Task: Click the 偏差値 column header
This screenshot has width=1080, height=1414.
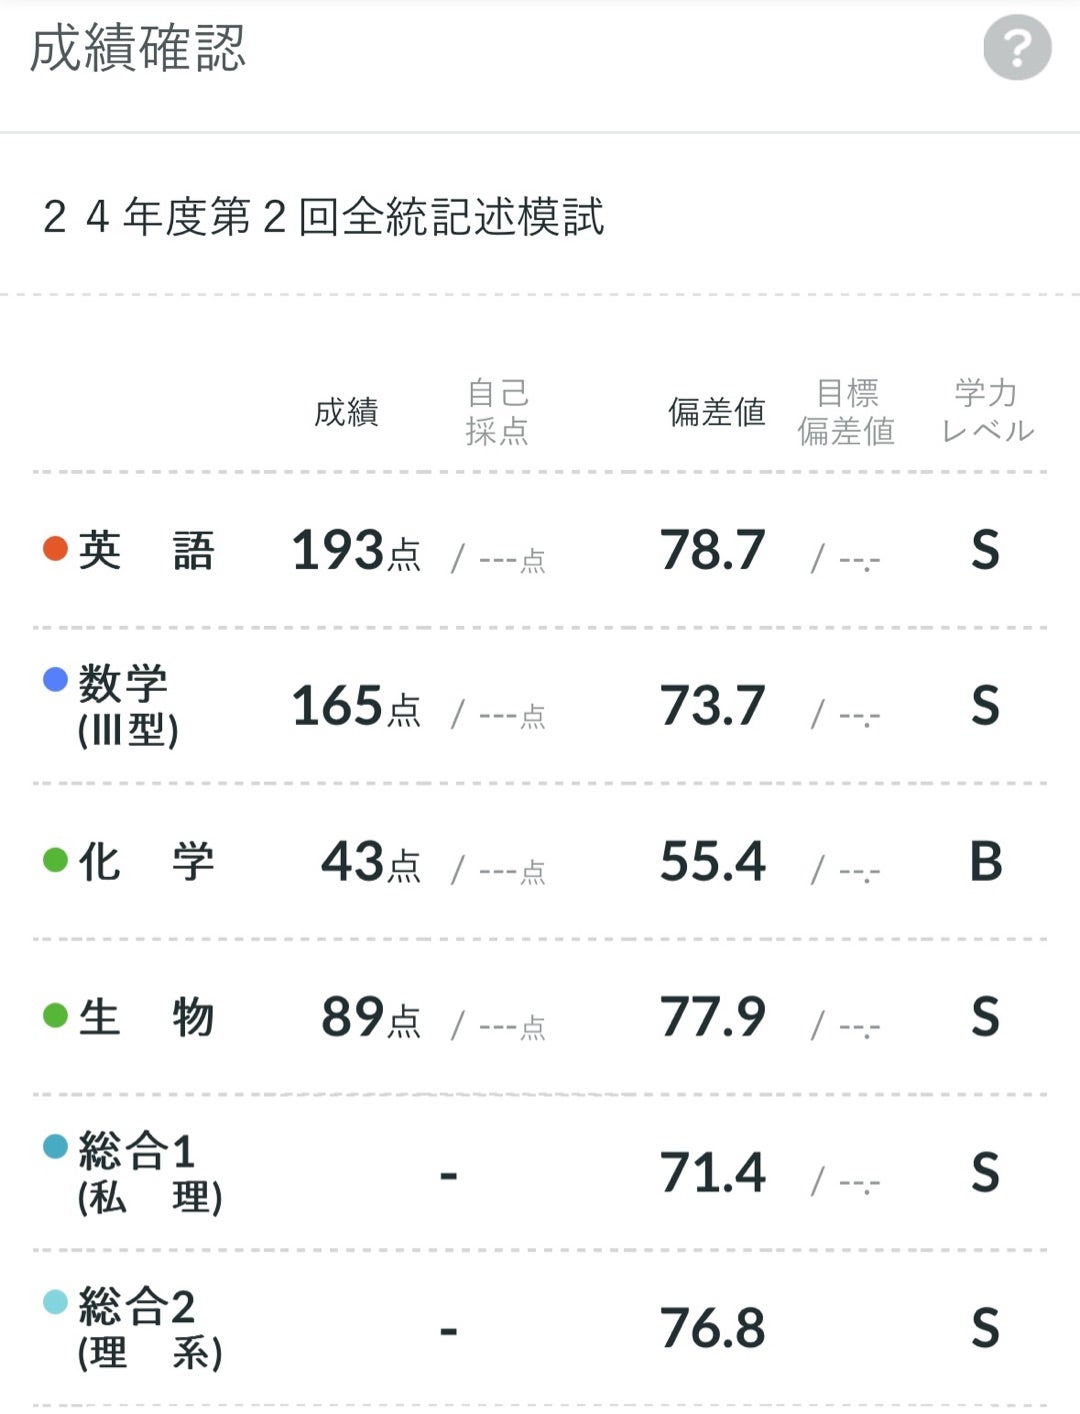Action: point(716,412)
